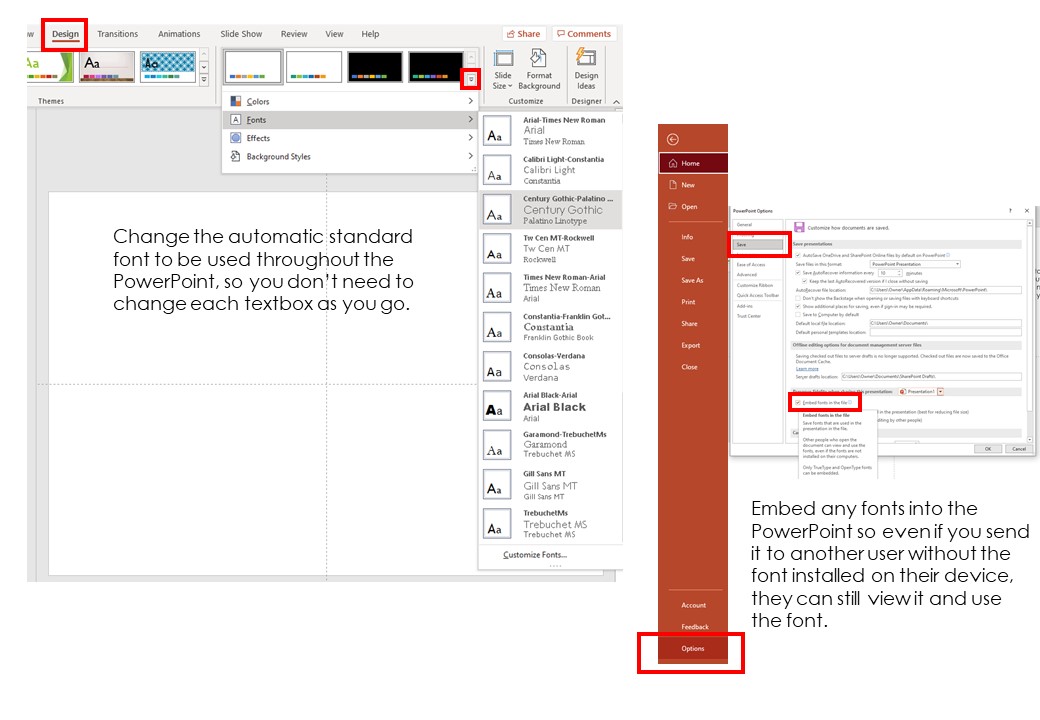Select Constantia-Franklin Gothic font set
1040x720 pixels.
551,327
